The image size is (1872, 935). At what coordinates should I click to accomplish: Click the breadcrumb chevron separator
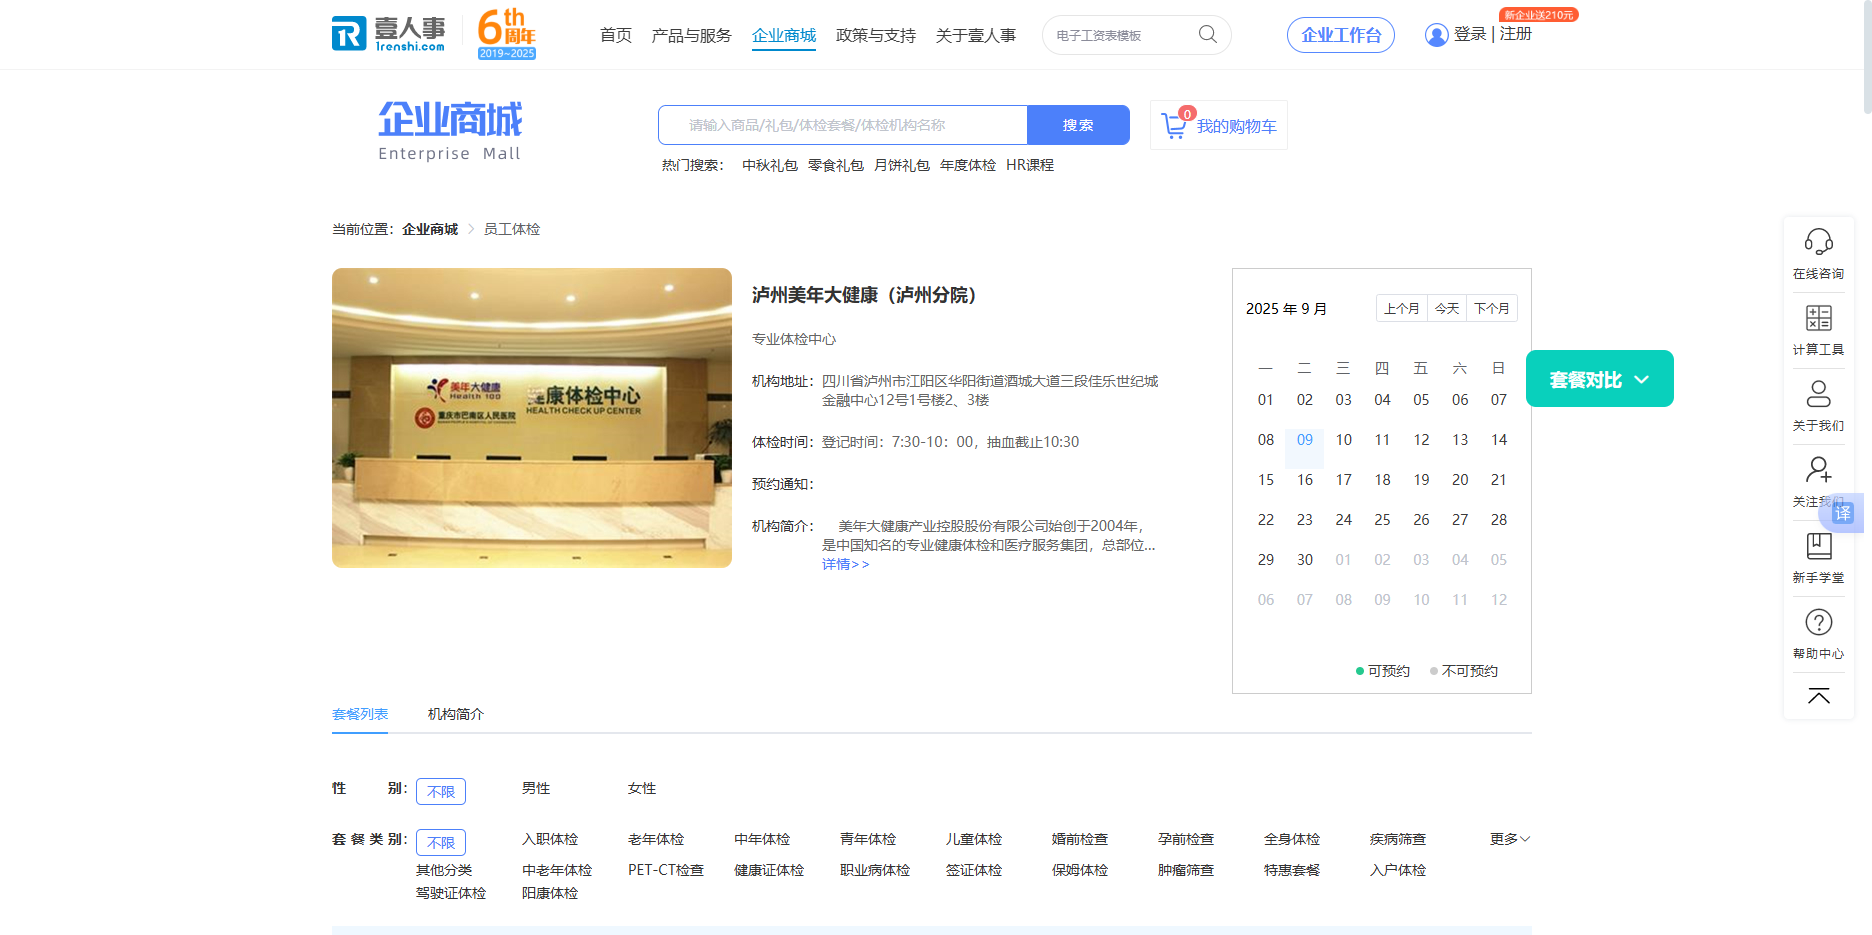pyautogui.click(x=471, y=230)
